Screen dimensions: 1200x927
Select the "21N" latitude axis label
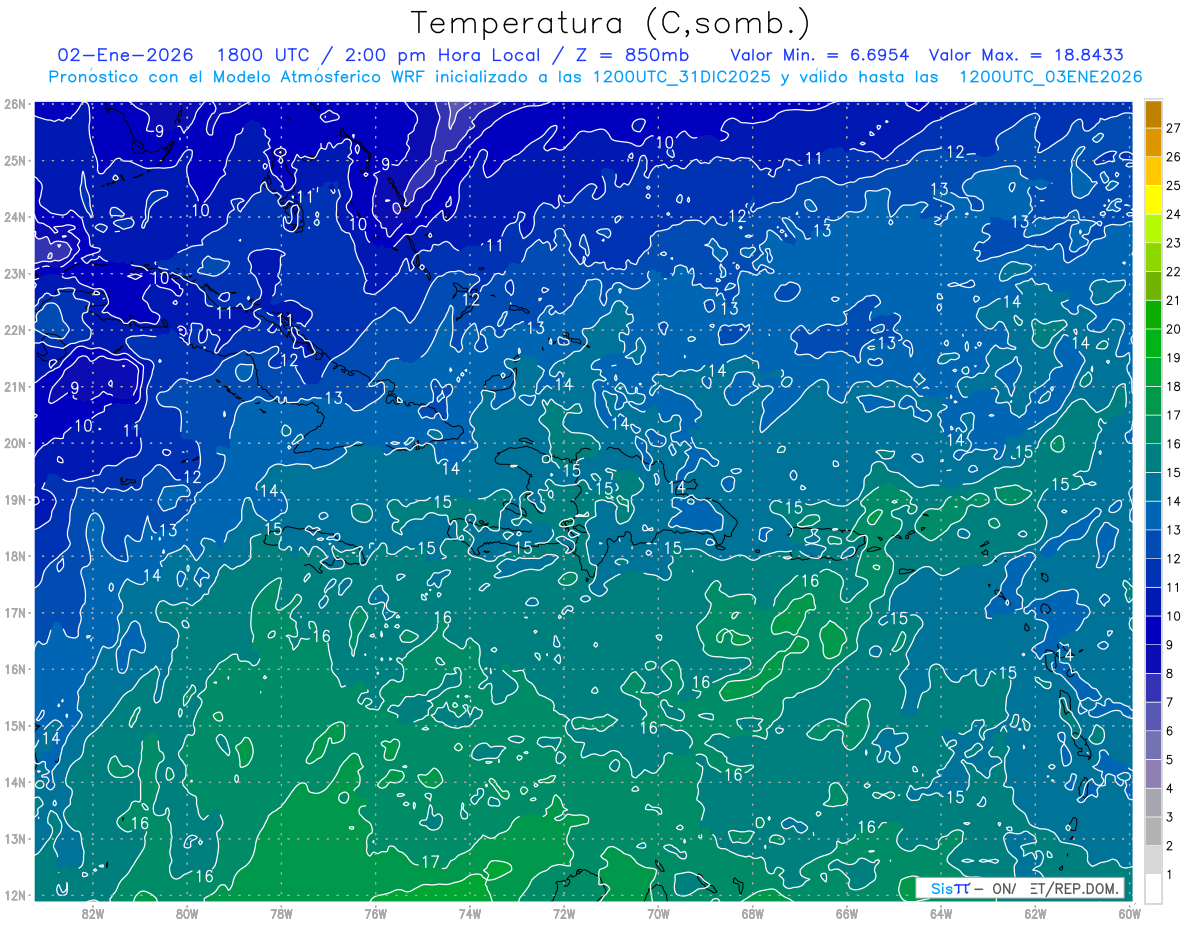tap(15, 386)
